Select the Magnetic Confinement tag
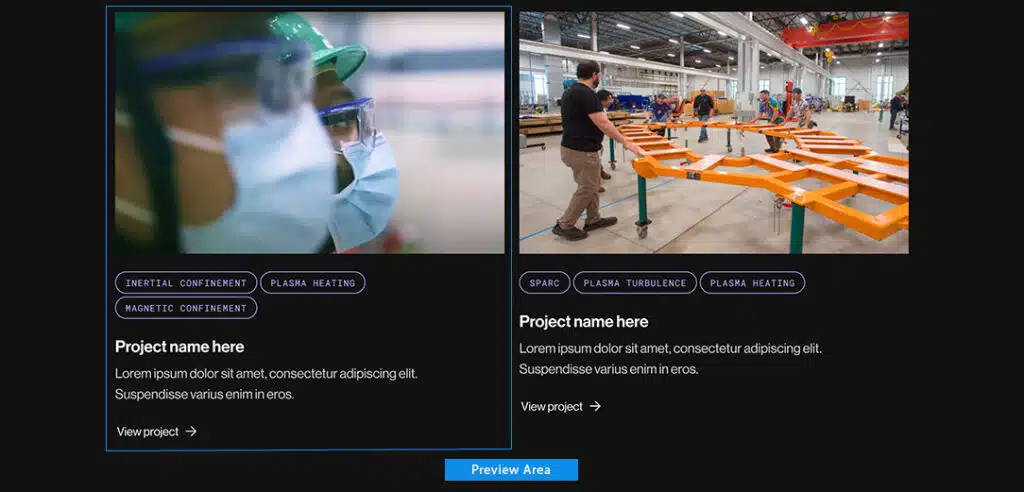Image resolution: width=1024 pixels, height=492 pixels. 186,308
